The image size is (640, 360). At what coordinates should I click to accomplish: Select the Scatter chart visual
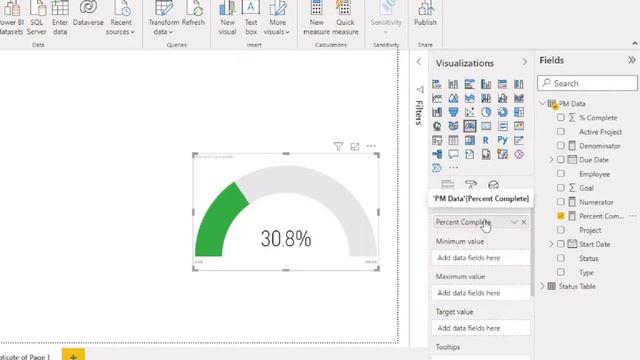[x=470, y=112]
